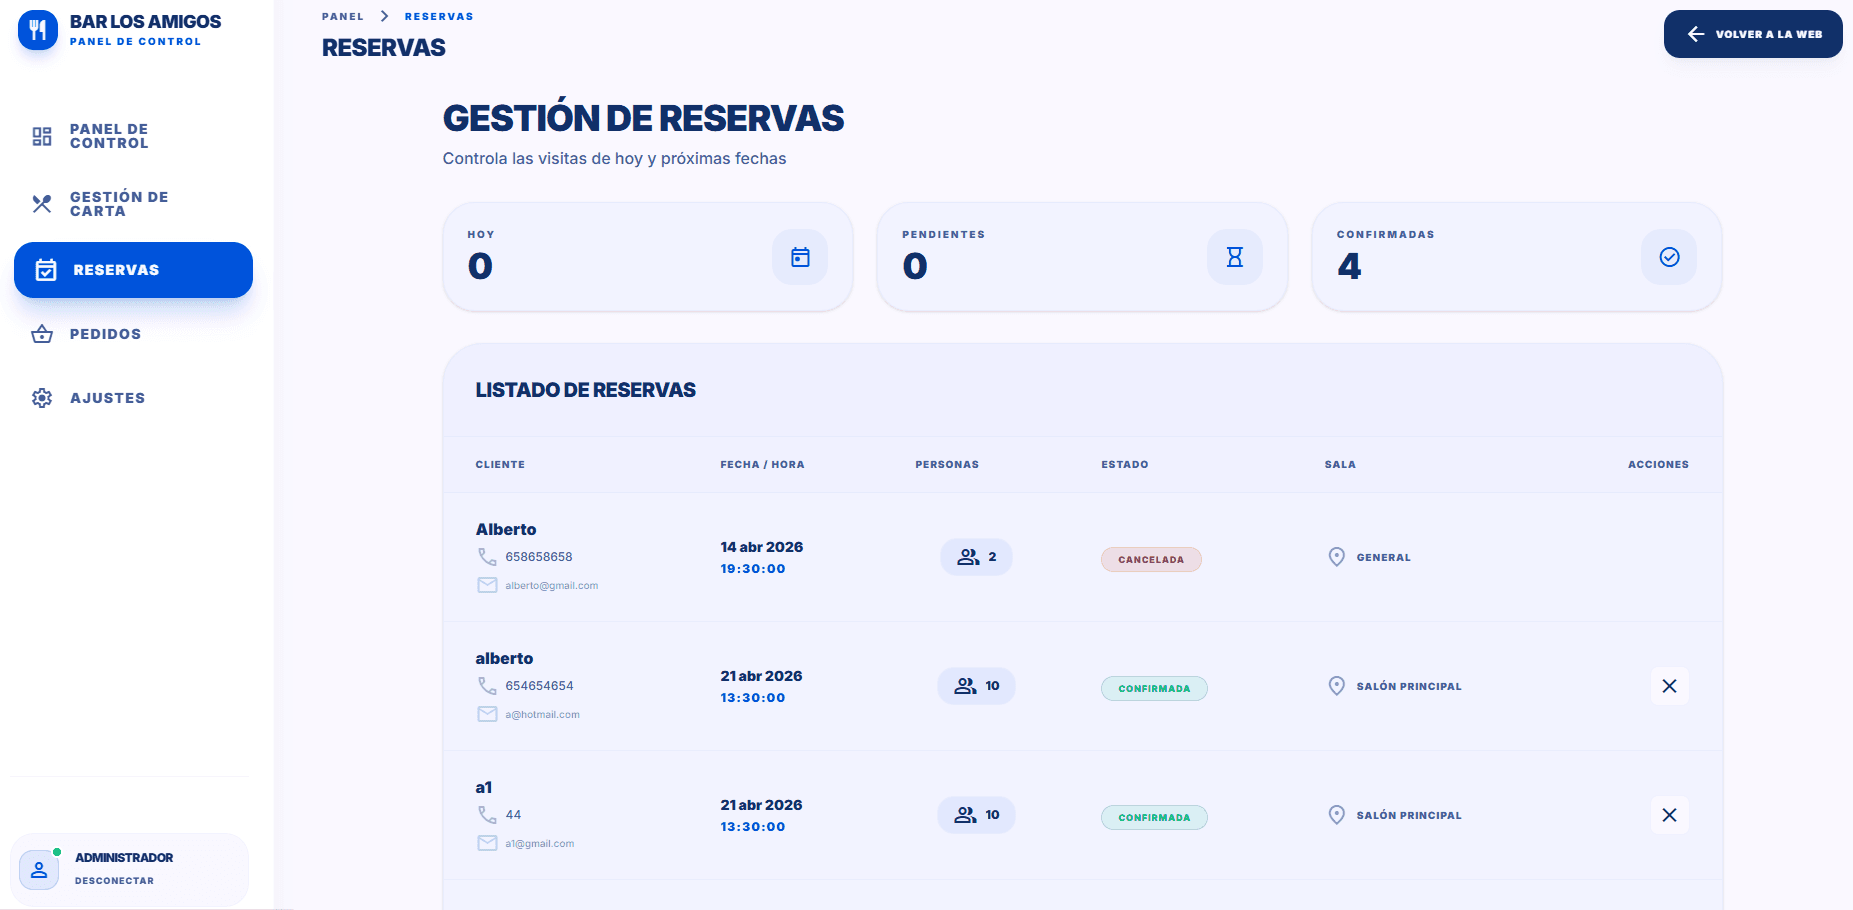Cancel a1's reservation with the X button
This screenshot has height=910, width=1853.
1669,815
